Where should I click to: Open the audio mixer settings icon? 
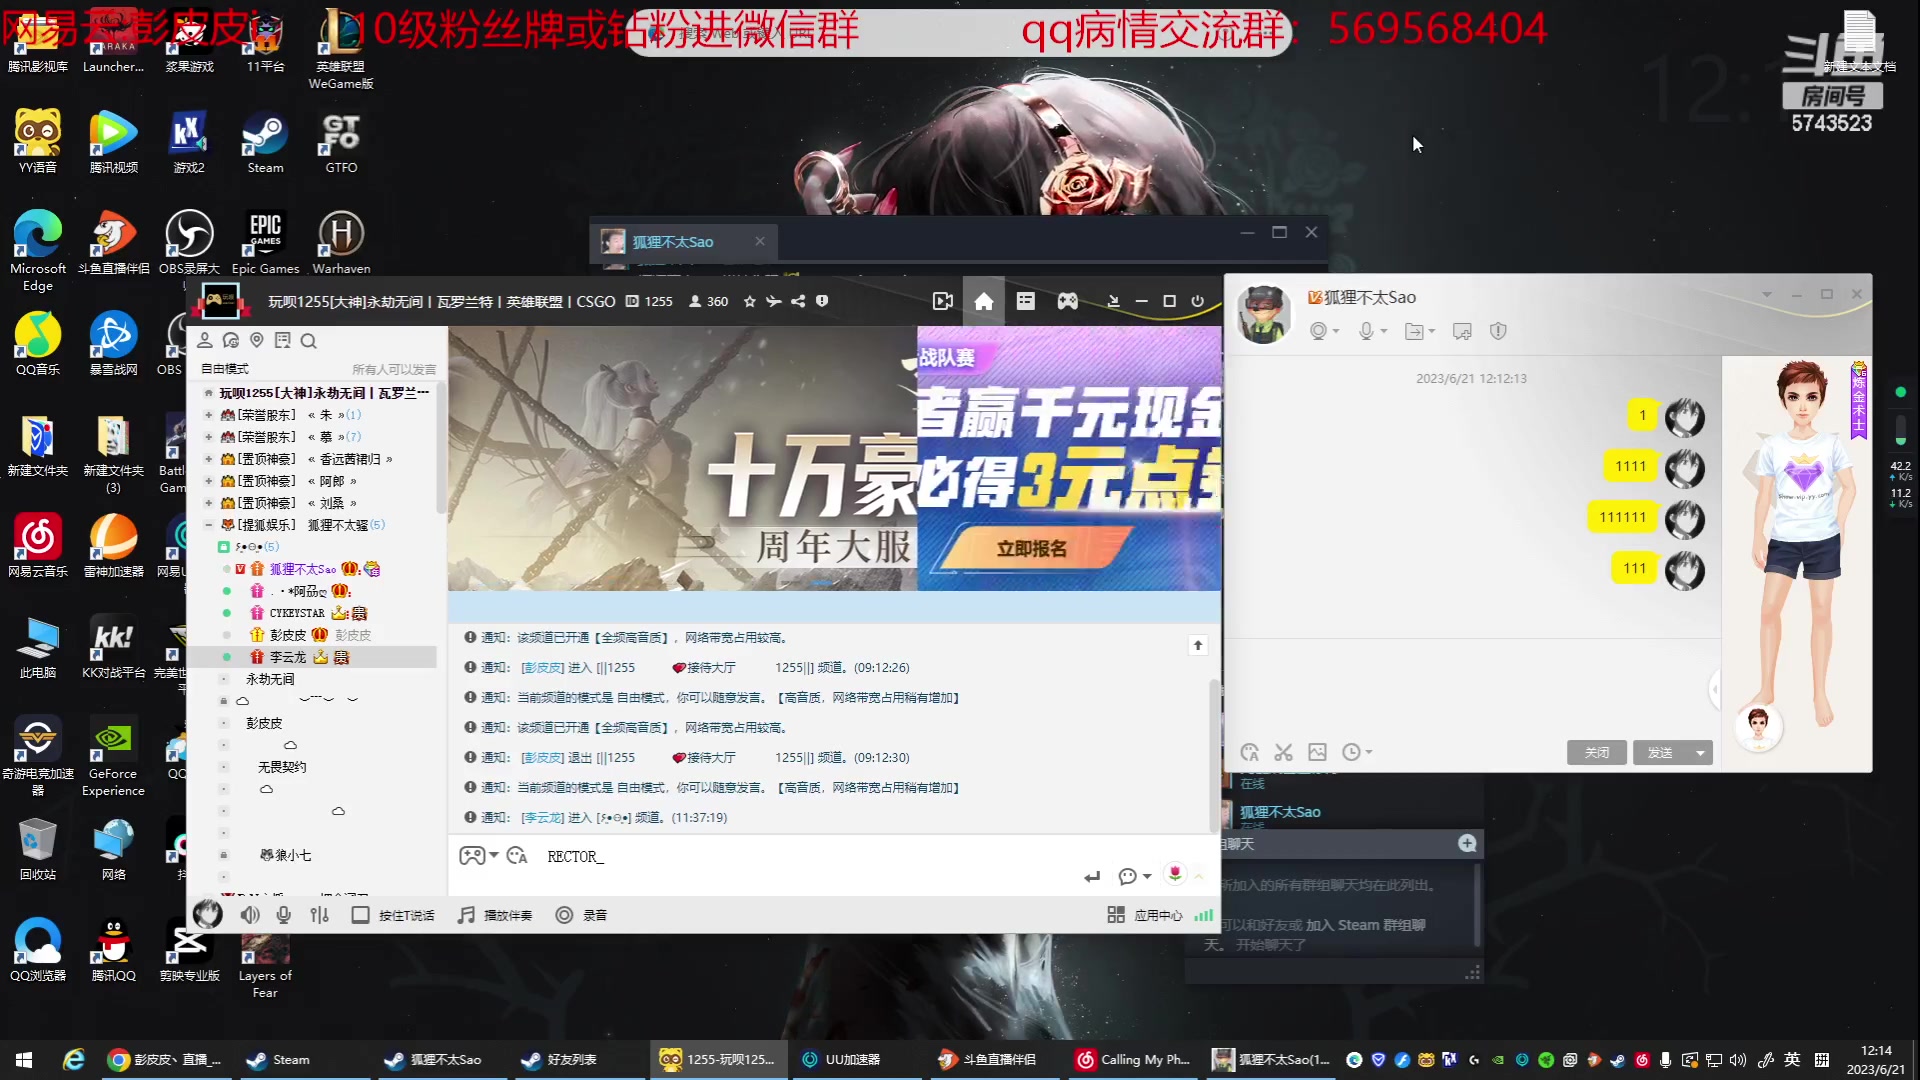pyautogui.click(x=320, y=915)
